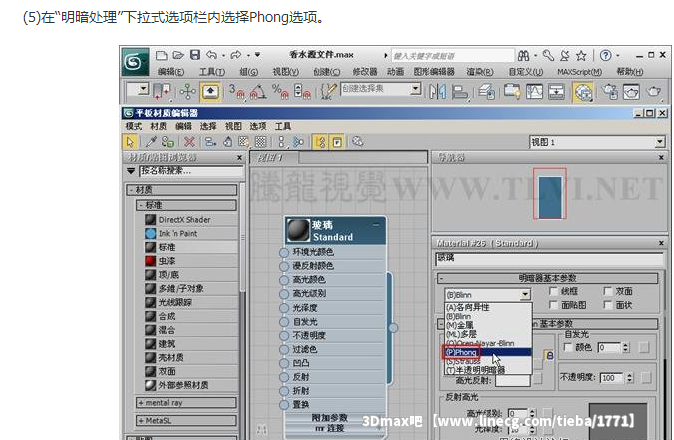Click the layer manager icon
Screen dimensions: 674x440
pyautogui.click(x=486, y=92)
